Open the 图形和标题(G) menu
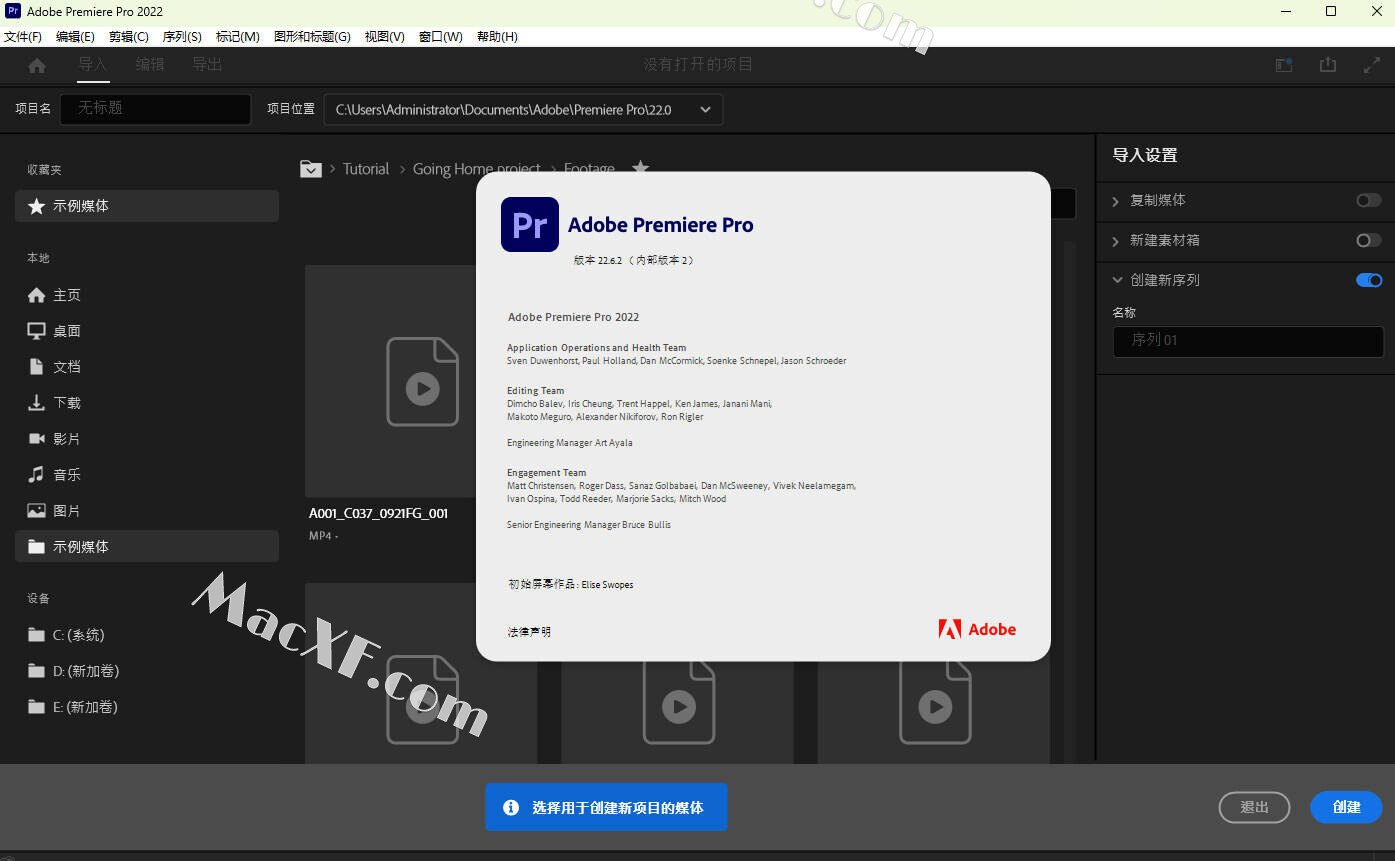 click(312, 37)
